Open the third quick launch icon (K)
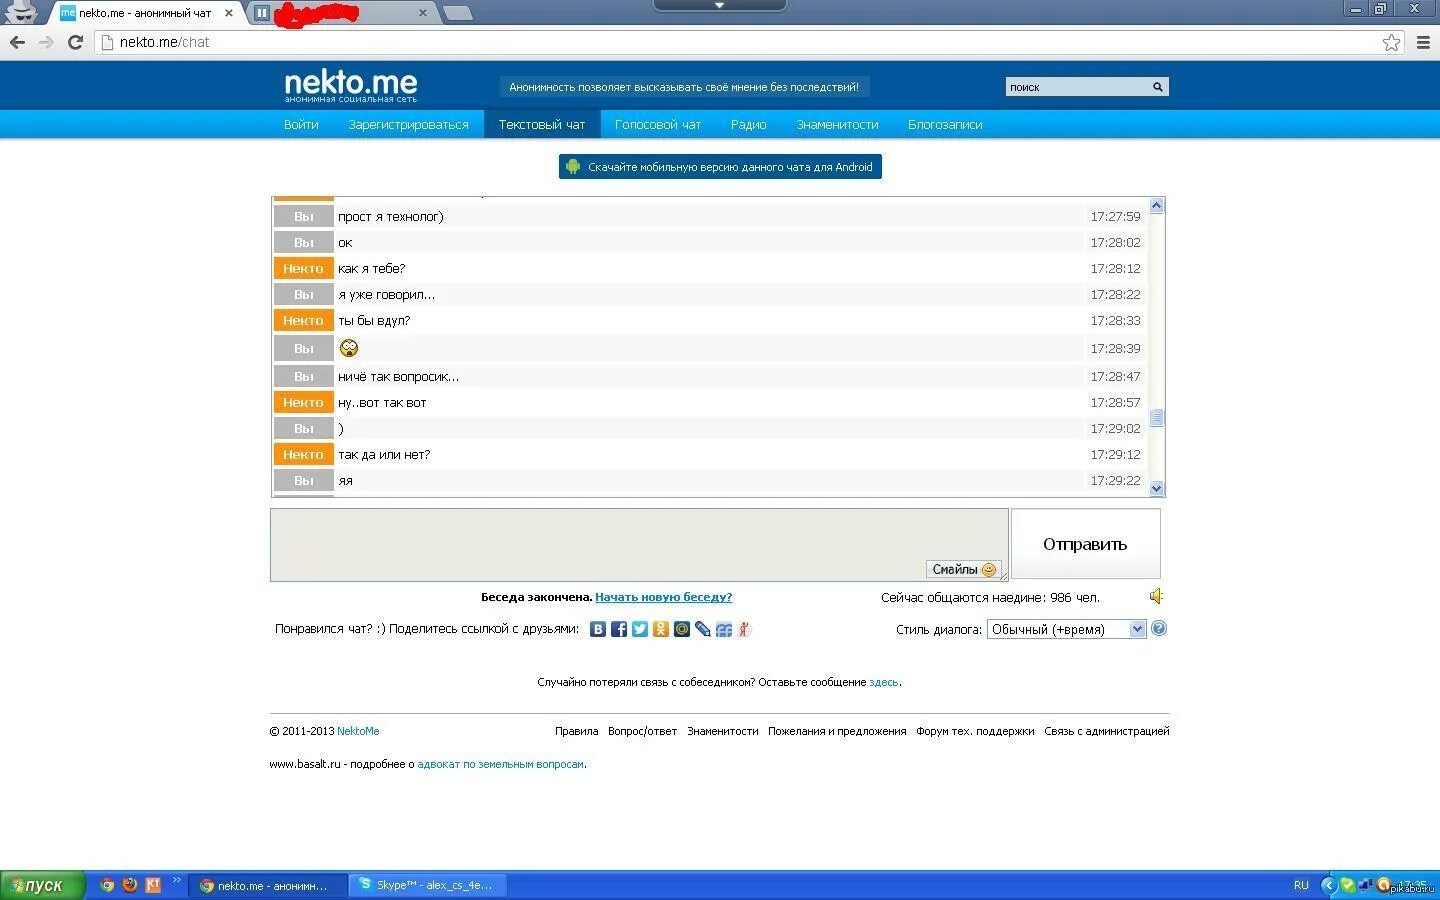Viewport: 1440px width, 900px height. pos(153,885)
